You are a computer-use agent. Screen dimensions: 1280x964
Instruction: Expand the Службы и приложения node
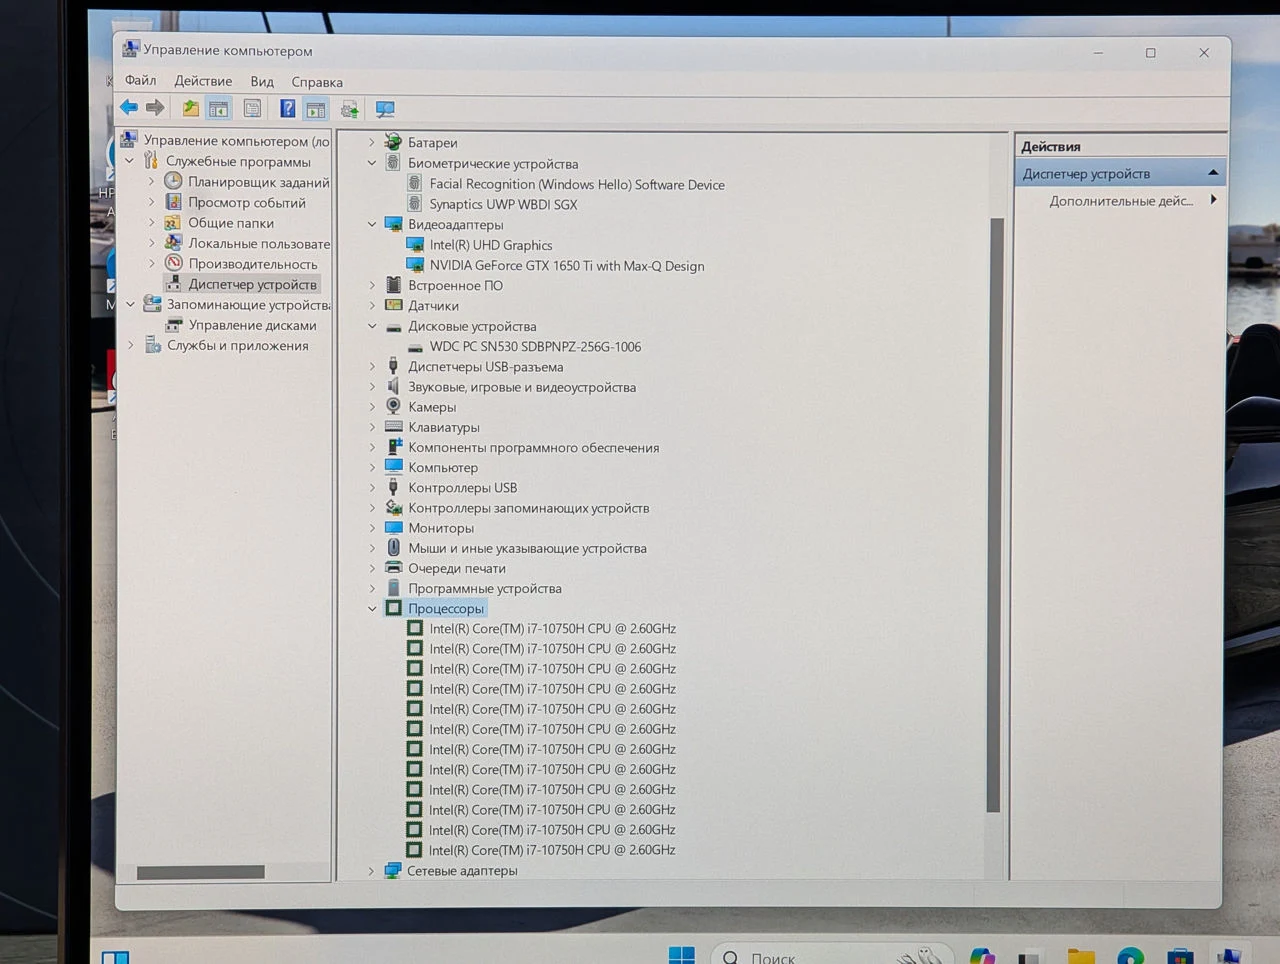click(x=130, y=345)
